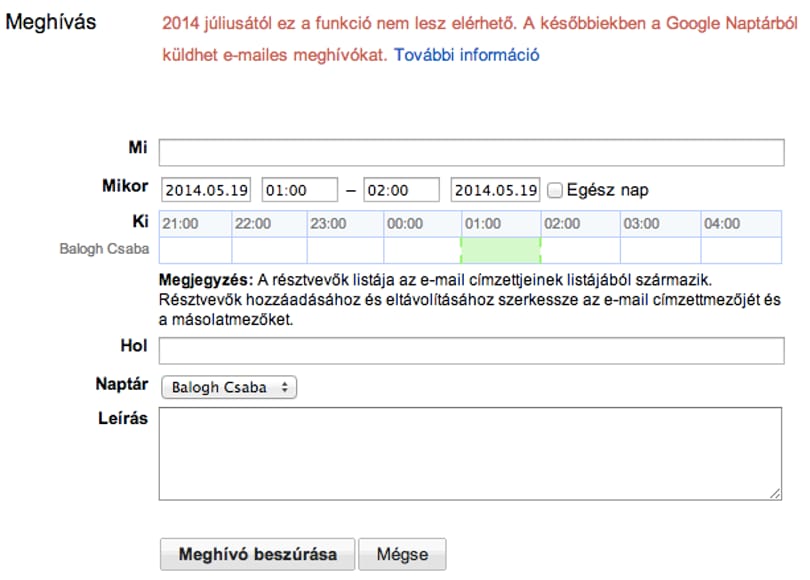Select the green highlighted 01:00 time block

click(x=501, y=250)
